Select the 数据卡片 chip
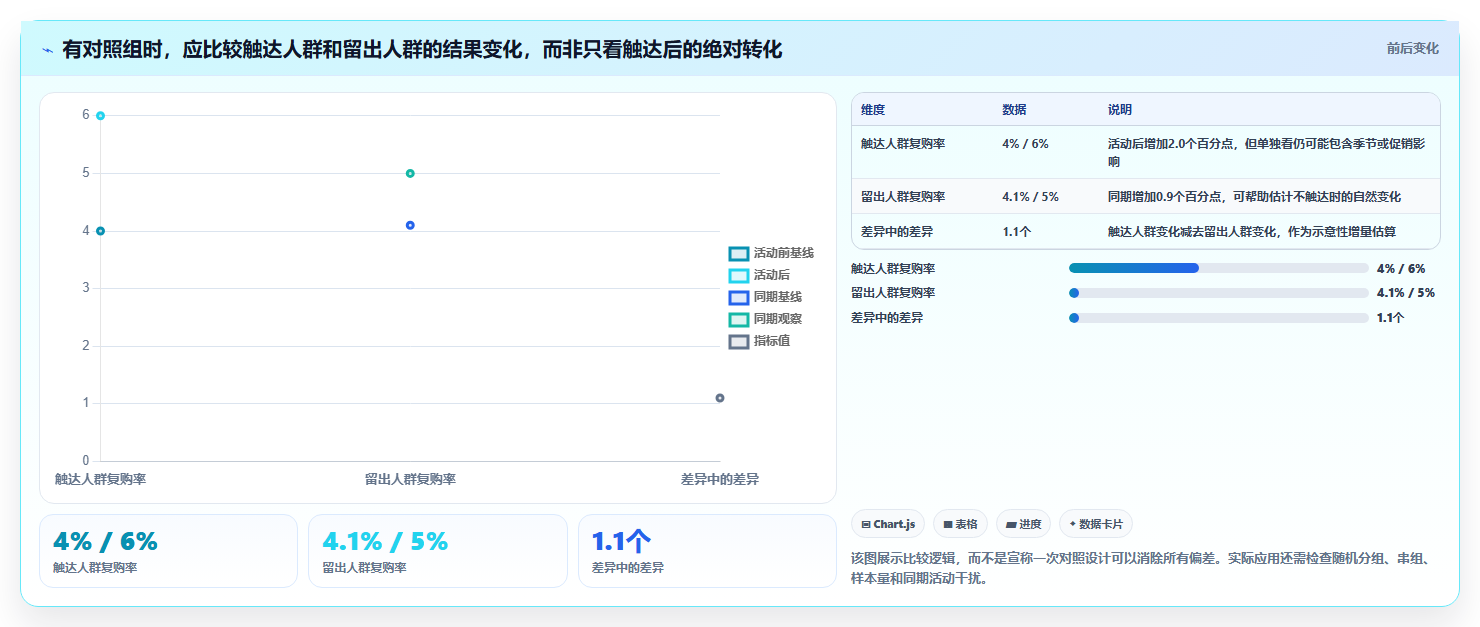The image size is (1480, 627). point(1096,524)
